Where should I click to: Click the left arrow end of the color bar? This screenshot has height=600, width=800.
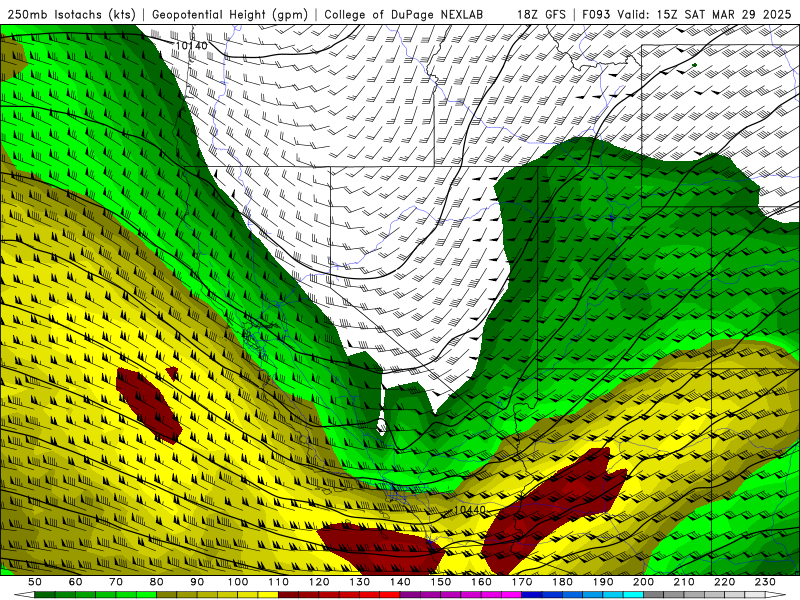click(23, 595)
